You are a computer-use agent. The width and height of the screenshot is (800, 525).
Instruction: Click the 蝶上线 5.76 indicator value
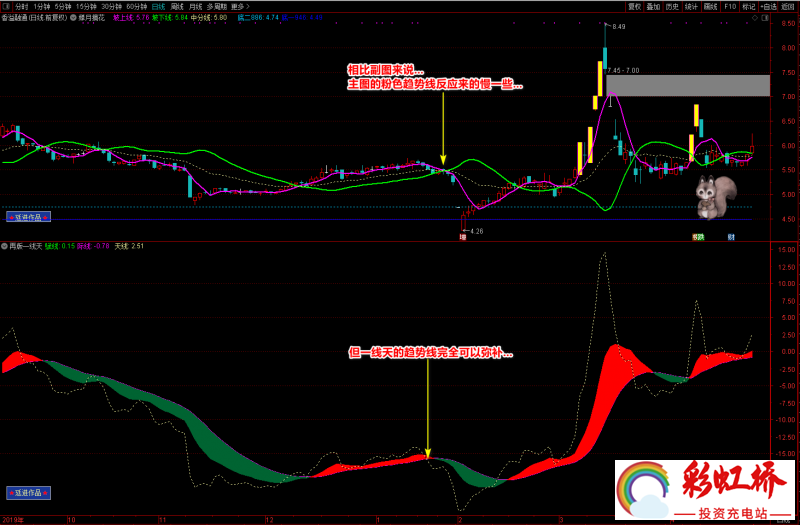coord(131,18)
